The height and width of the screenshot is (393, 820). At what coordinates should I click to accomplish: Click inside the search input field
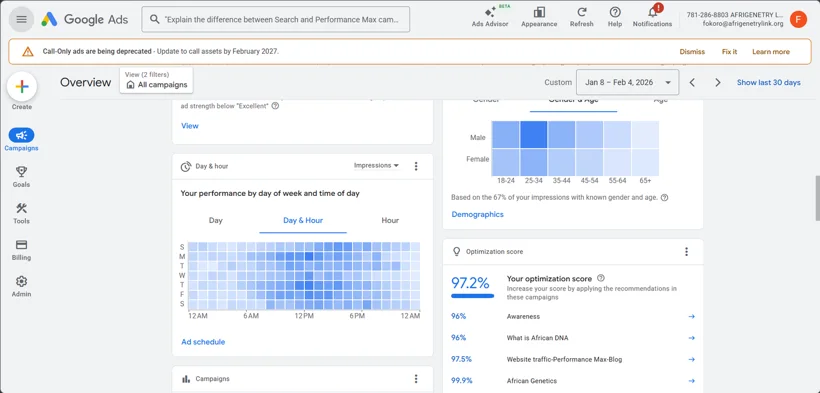(x=282, y=19)
